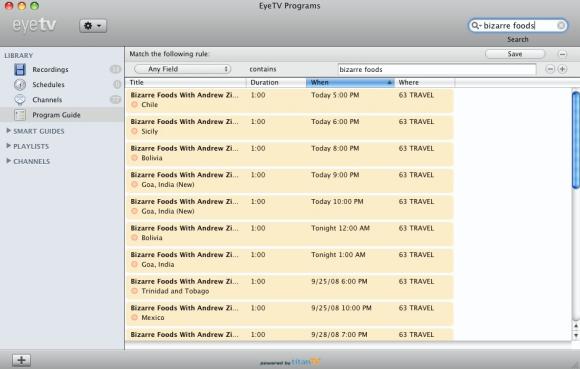The height and width of the screenshot is (369, 580).
Task: Select the Tonight 1:00 AM time cell
Action: pyautogui.click(x=338, y=255)
